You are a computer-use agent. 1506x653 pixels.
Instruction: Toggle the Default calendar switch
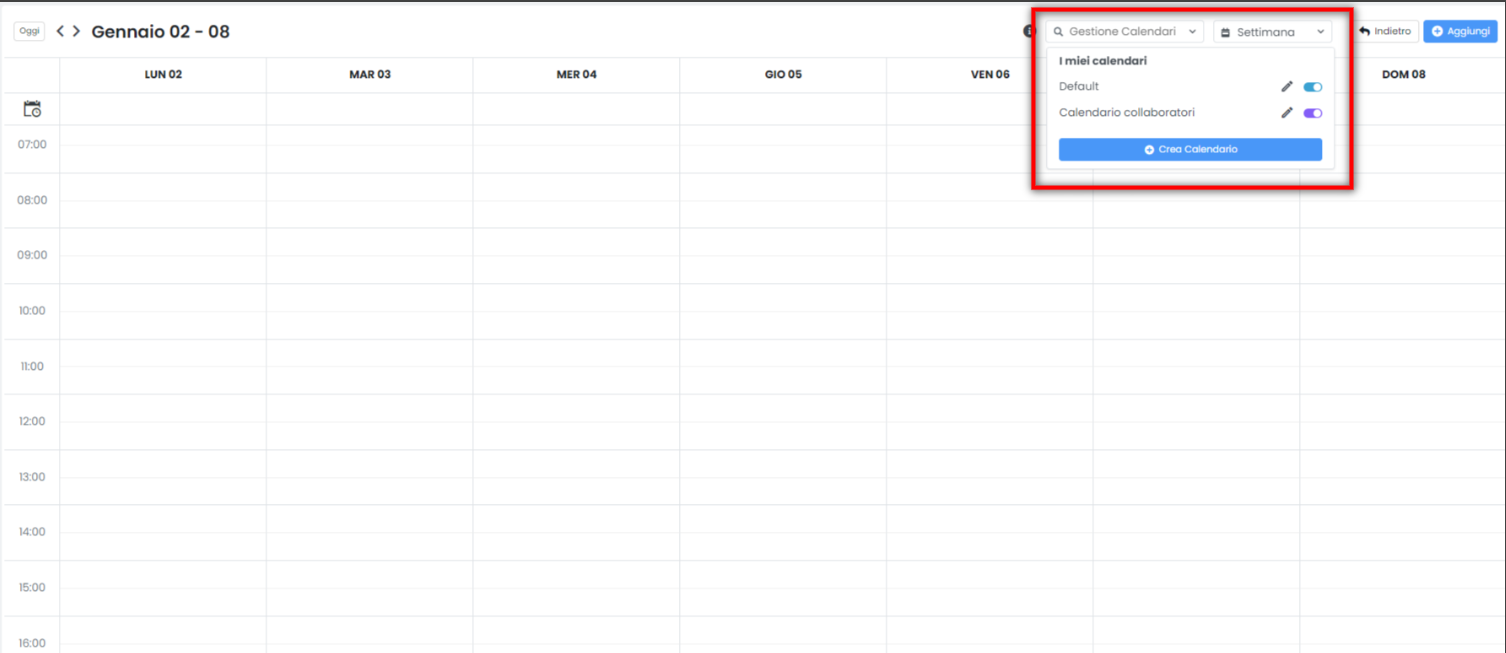1313,87
